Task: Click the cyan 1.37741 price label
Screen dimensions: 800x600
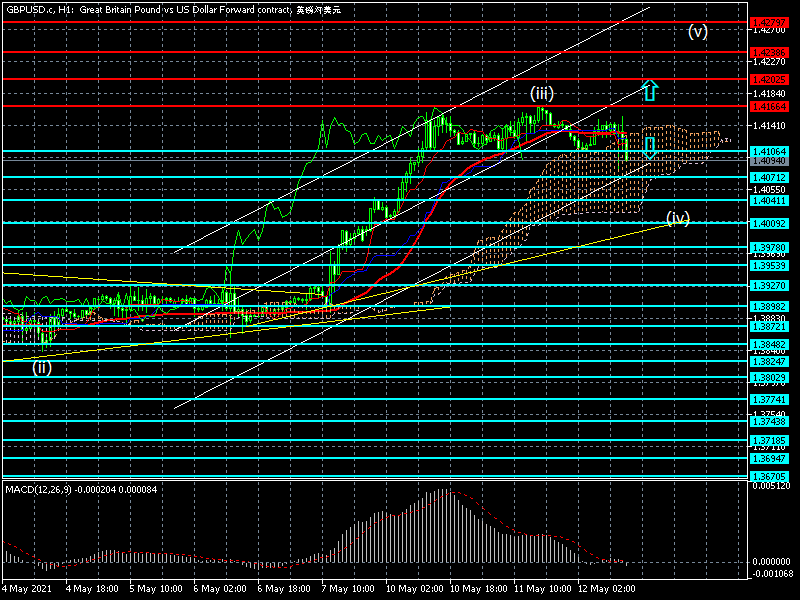Action: coord(769,399)
